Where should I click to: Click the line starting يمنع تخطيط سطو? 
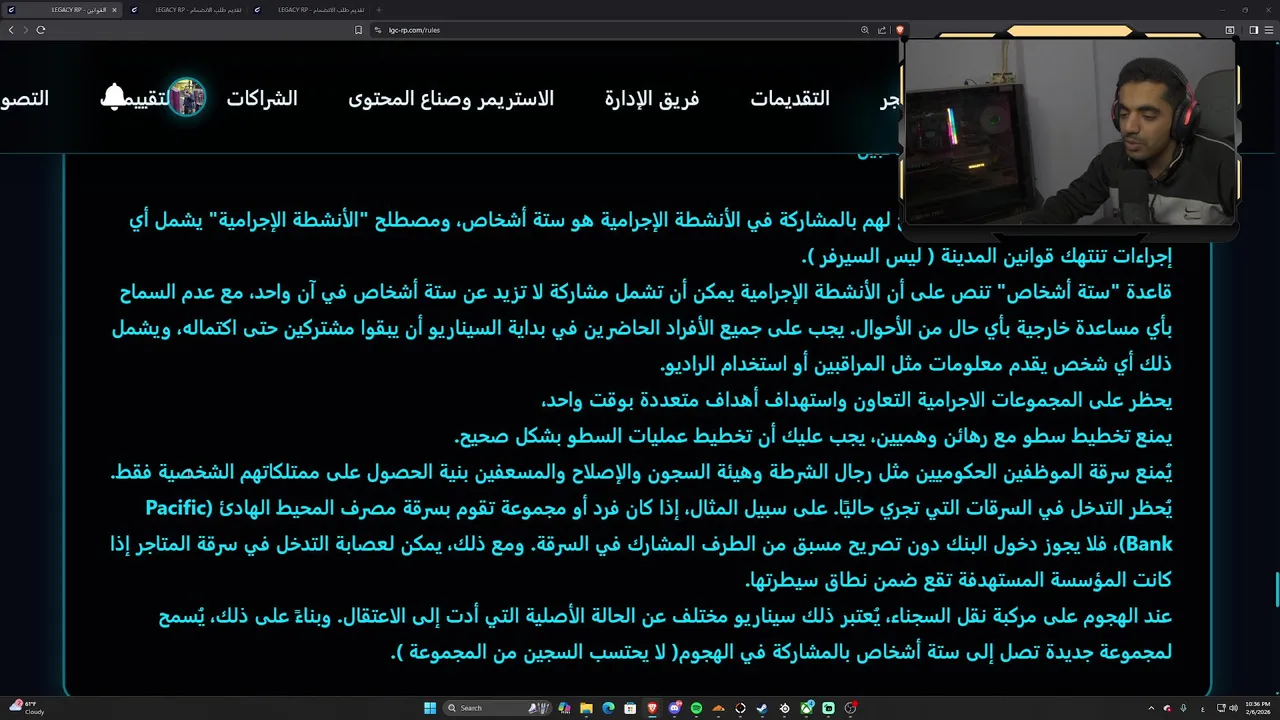tap(813, 436)
